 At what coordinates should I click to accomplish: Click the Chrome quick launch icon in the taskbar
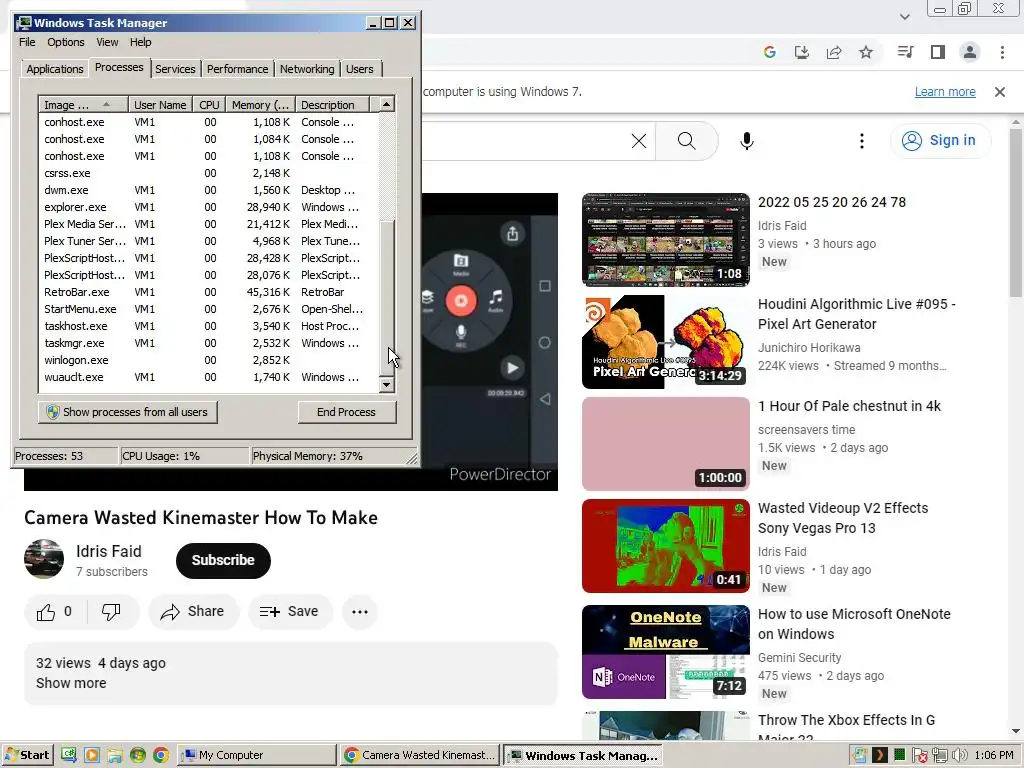[161, 755]
